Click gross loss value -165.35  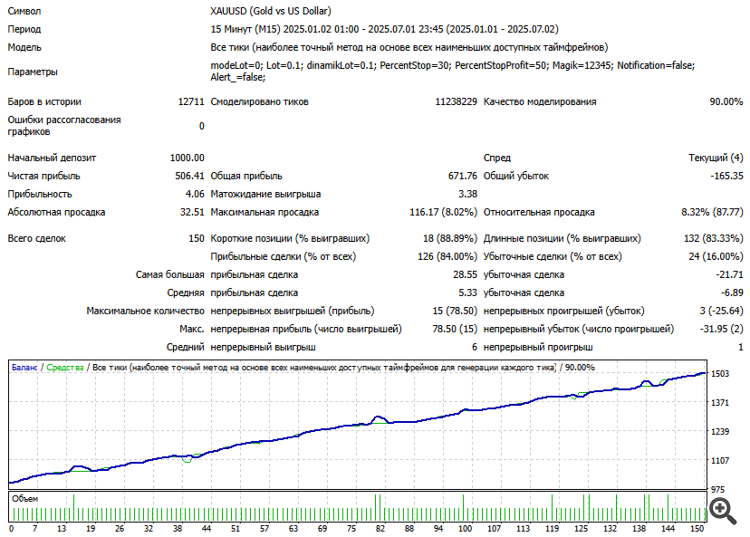[727, 176]
